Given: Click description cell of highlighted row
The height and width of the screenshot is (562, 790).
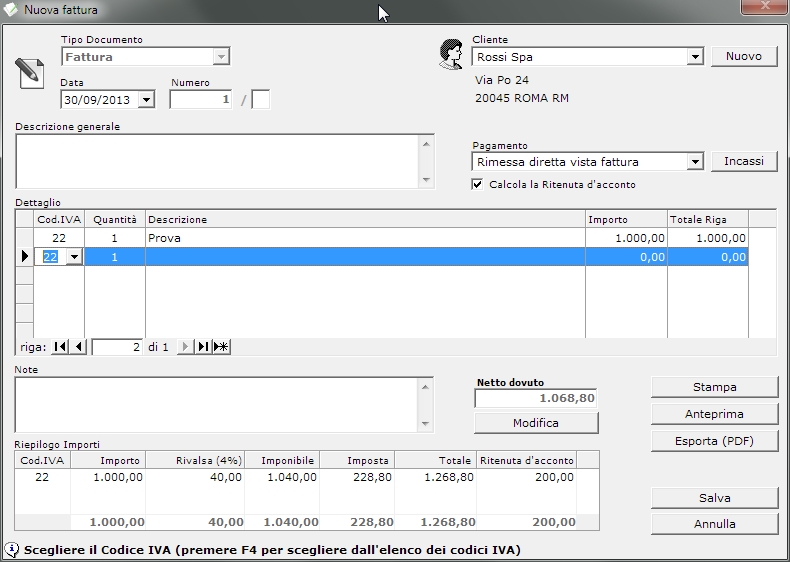Looking at the screenshot, I should pyautogui.click(x=365, y=257).
